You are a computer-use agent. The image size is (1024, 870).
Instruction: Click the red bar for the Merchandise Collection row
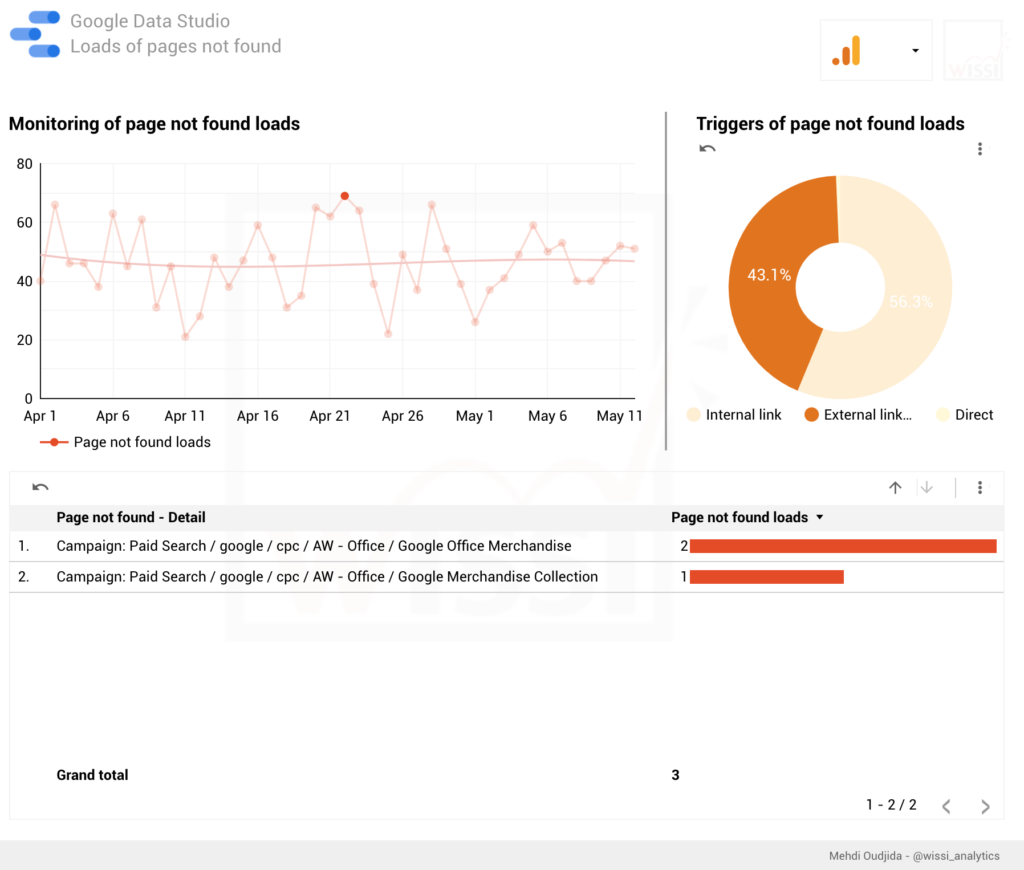click(x=767, y=577)
